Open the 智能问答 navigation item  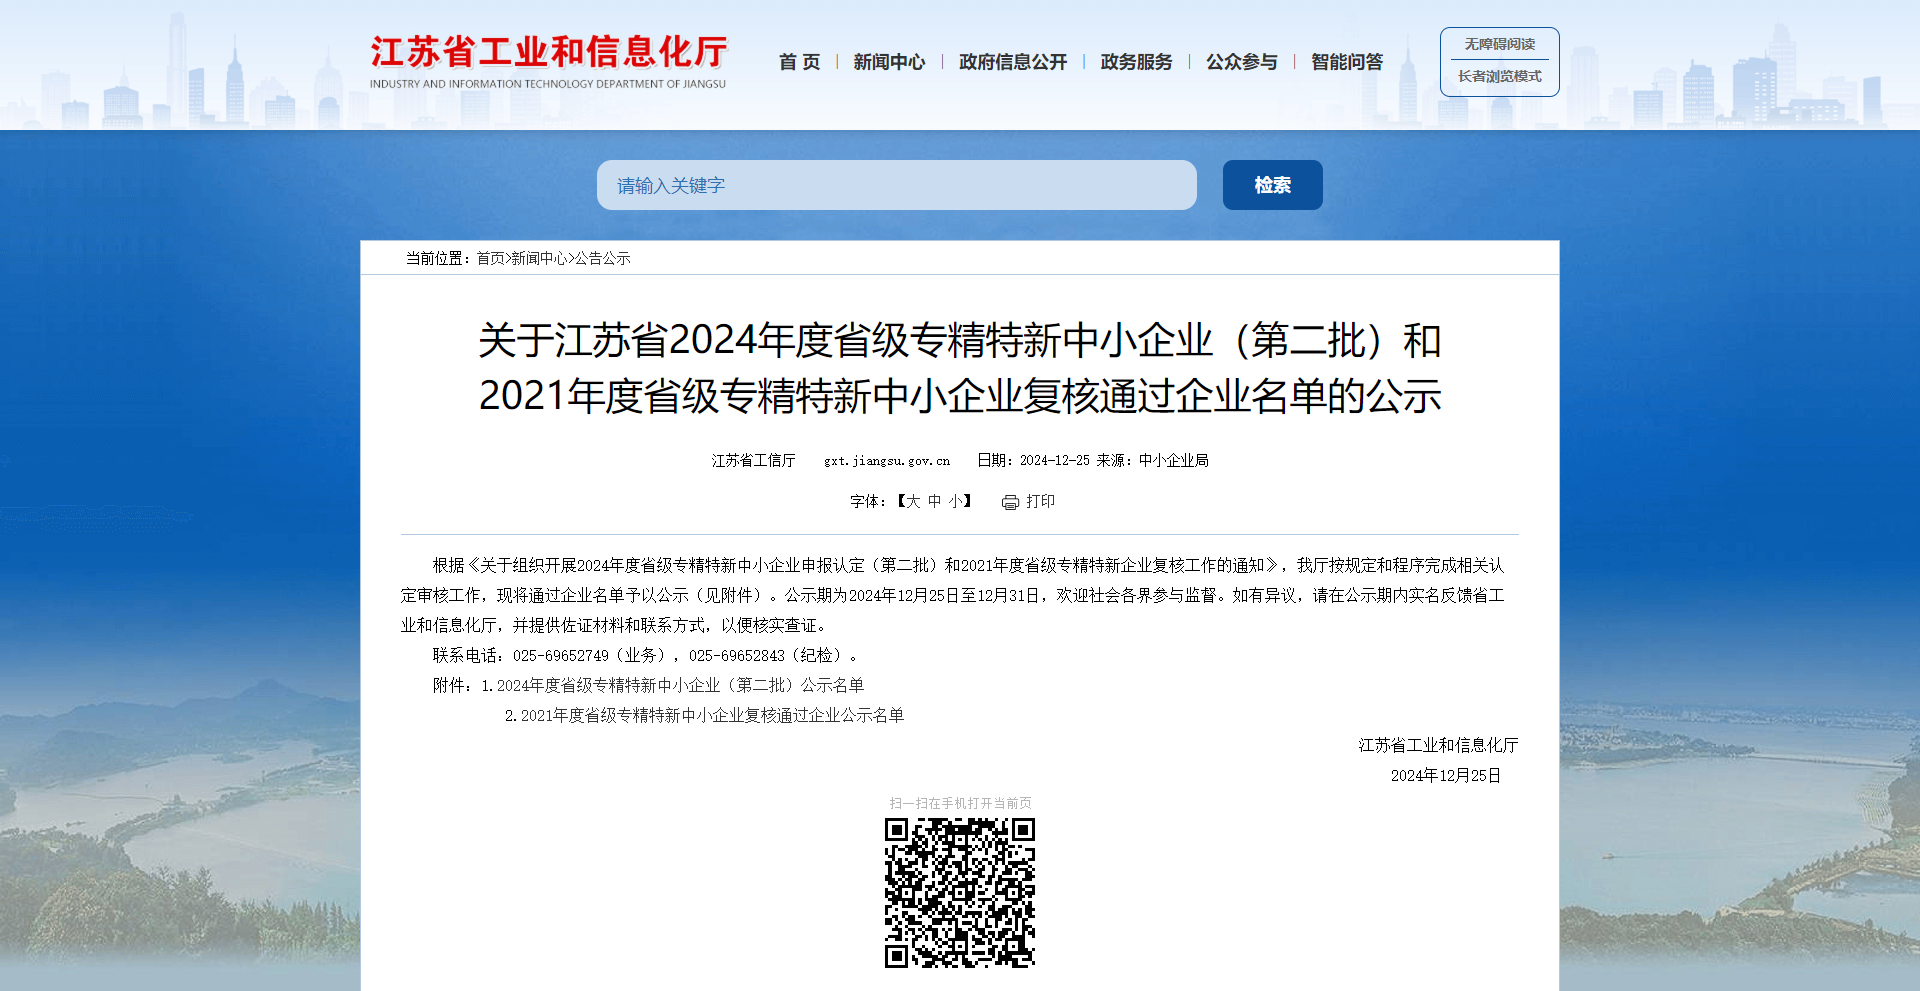[1346, 62]
